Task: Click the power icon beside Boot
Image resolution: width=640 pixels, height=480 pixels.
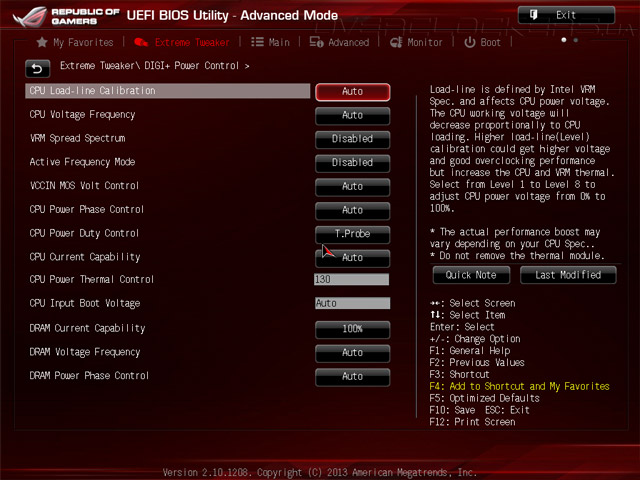Action: pos(470,42)
